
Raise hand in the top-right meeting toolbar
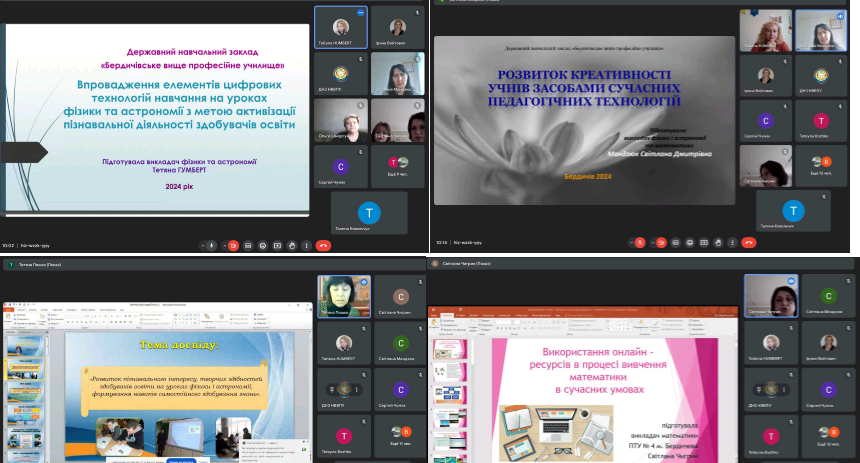[718, 243]
